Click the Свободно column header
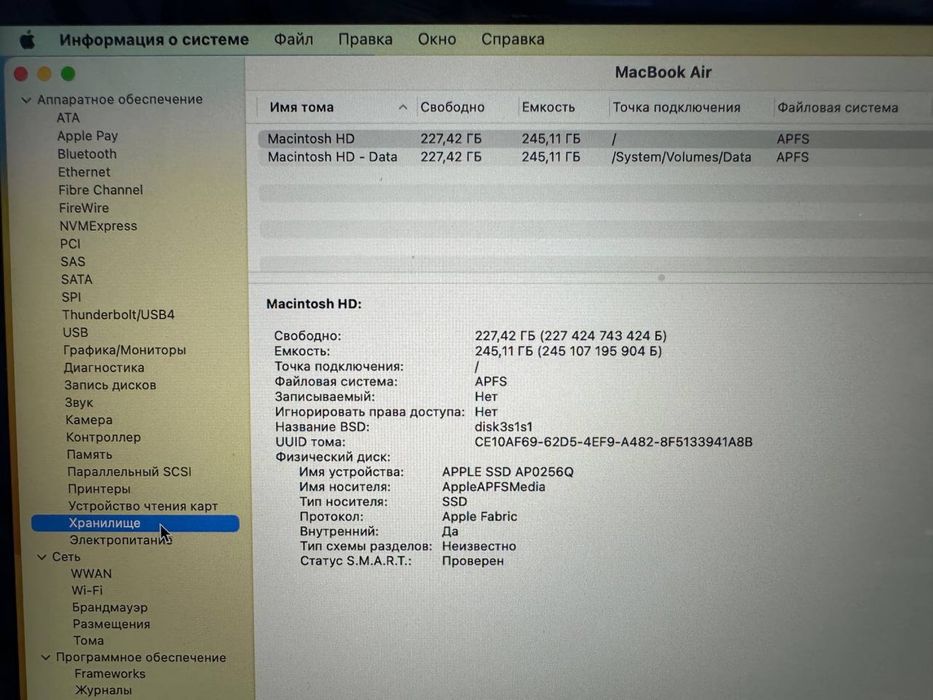This screenshot has width=933, height=700. click(x=452, y=107)
